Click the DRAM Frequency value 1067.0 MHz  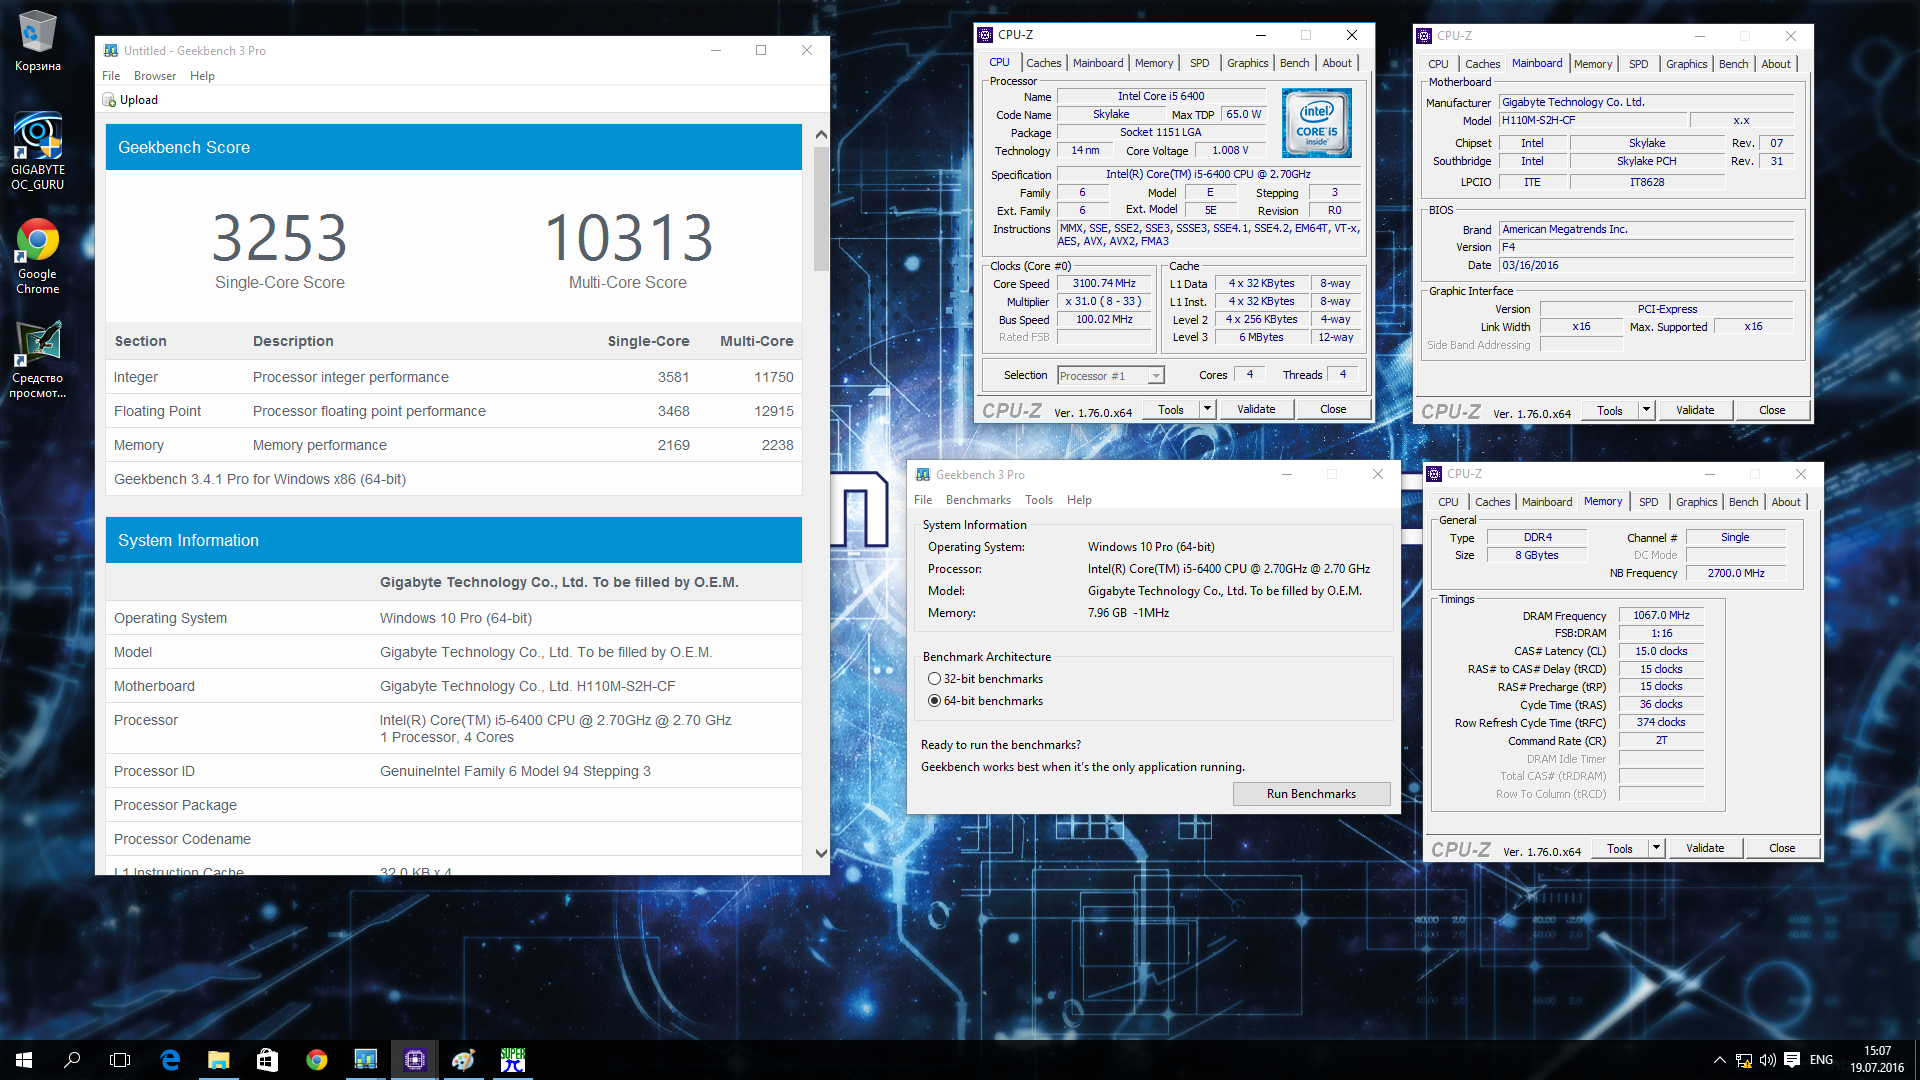coord(1660,616)
